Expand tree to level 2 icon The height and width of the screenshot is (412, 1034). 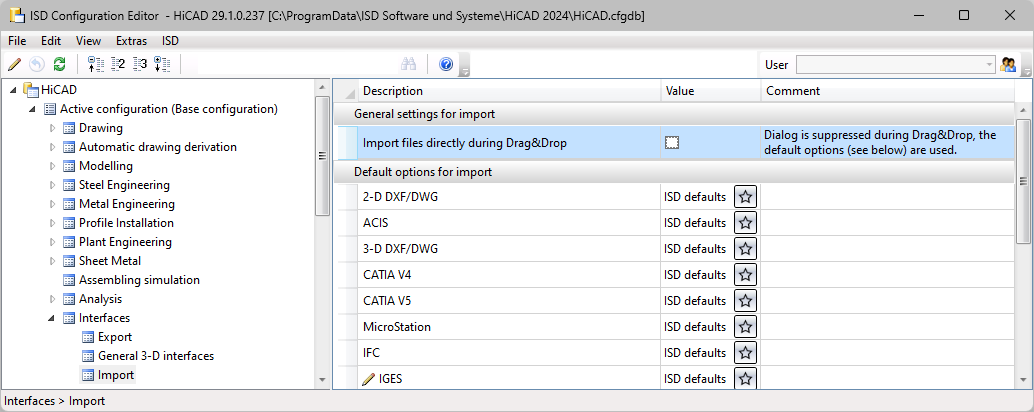[x=118, y=65]
